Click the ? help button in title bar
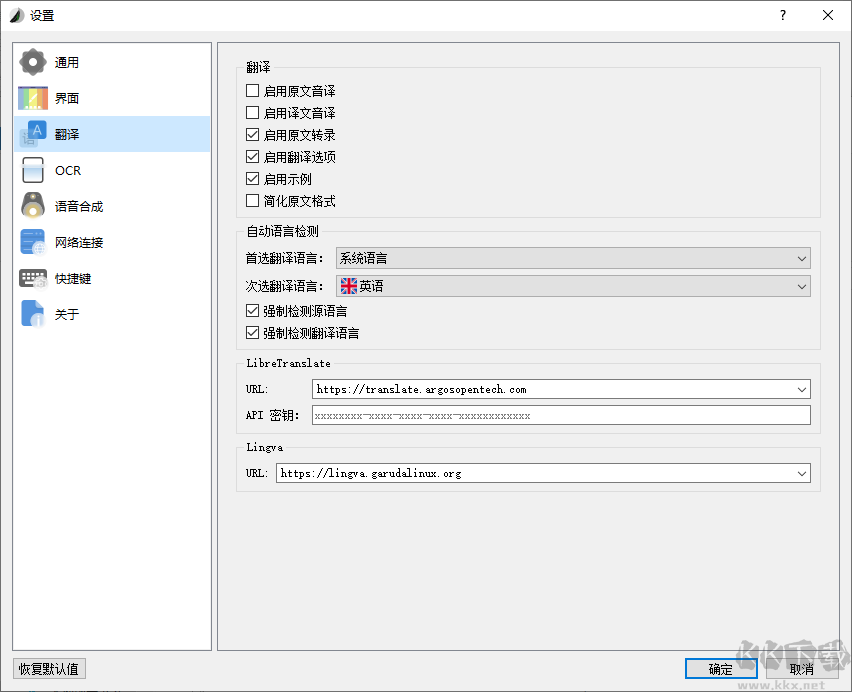This screenshot has width=852, height=692. point(783,15)
